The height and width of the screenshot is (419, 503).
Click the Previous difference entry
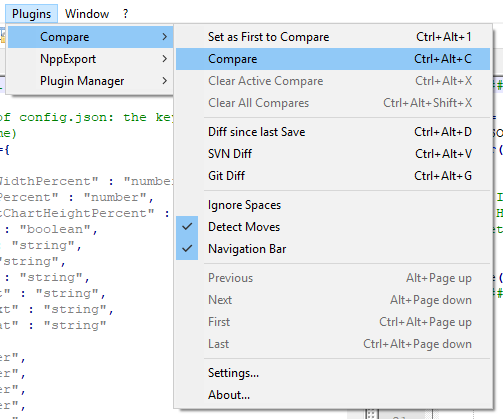coord(333,278)
